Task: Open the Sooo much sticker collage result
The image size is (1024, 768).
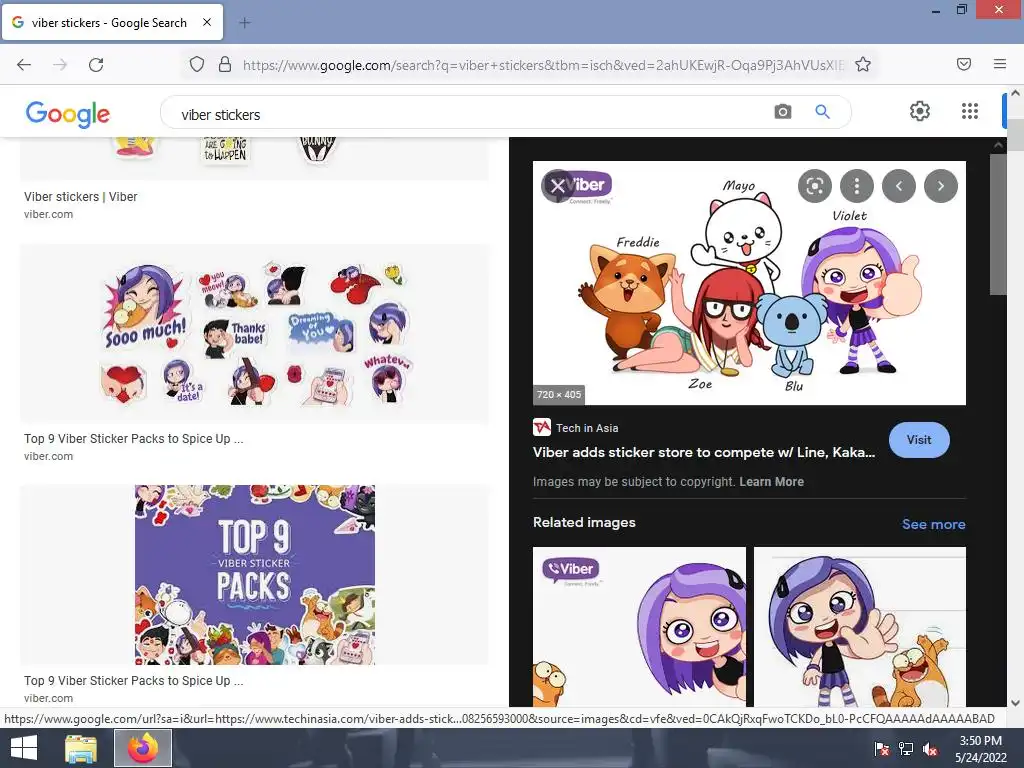Action: 255,334
